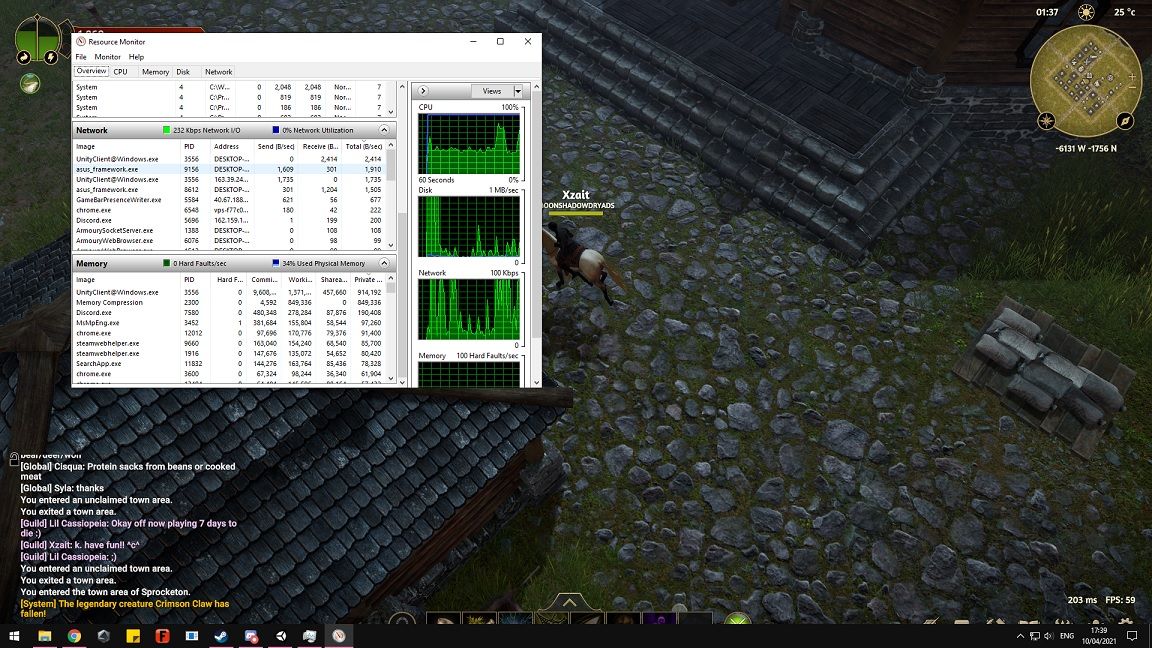
Task: Open the Monitor menu
Action: 107,57
